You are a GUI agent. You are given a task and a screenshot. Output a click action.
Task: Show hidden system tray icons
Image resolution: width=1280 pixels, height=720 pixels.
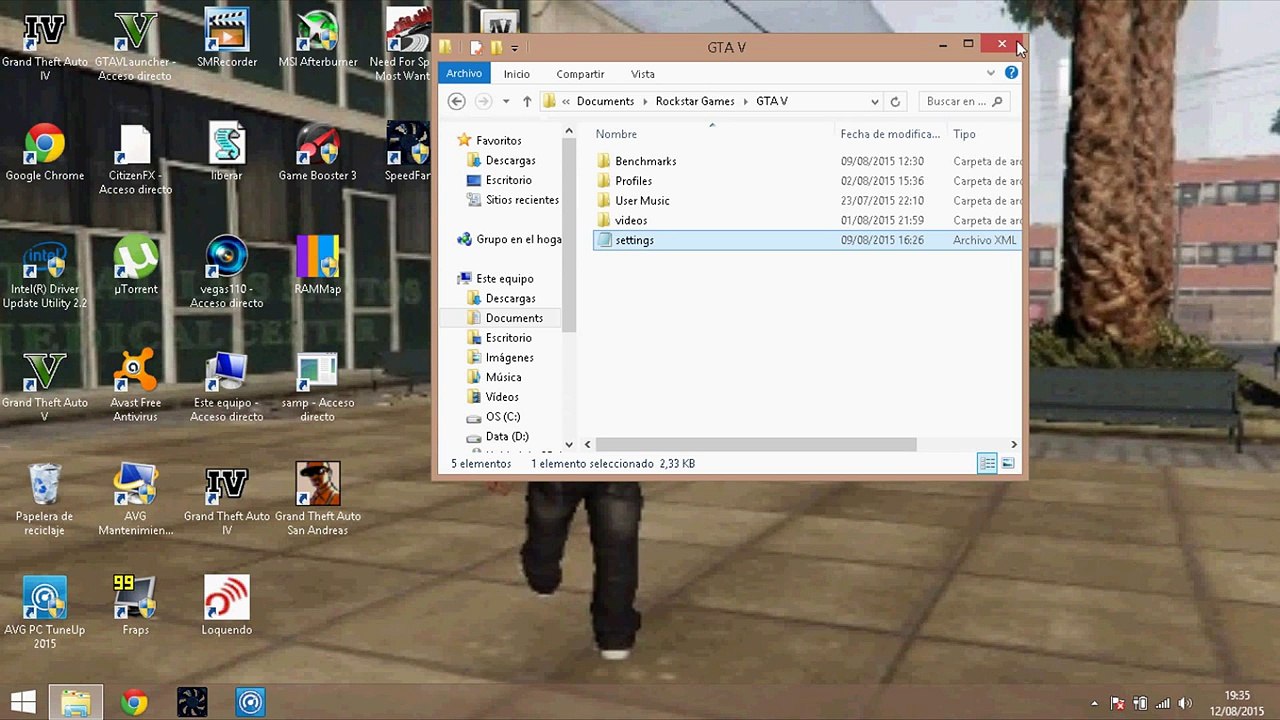coord(1094,703)
